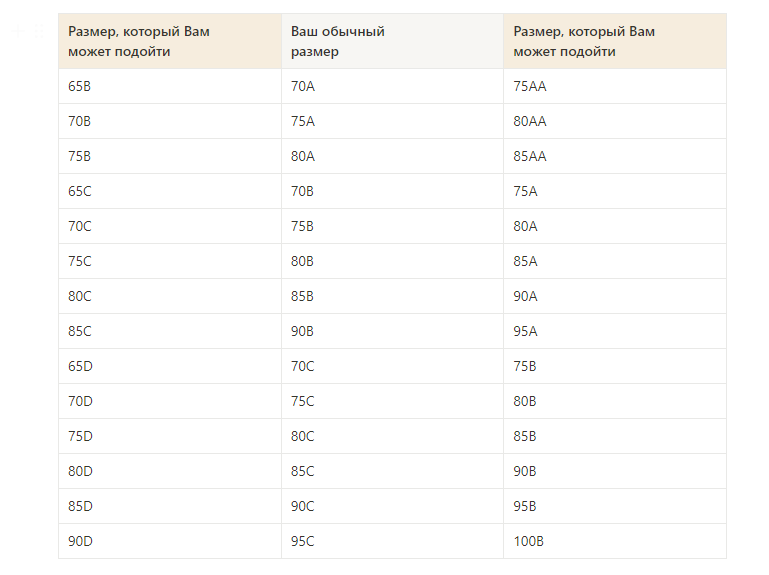Select the 85AA table cell
The image size is (769, 575).
pyautogui.click(x=615, y=156)
